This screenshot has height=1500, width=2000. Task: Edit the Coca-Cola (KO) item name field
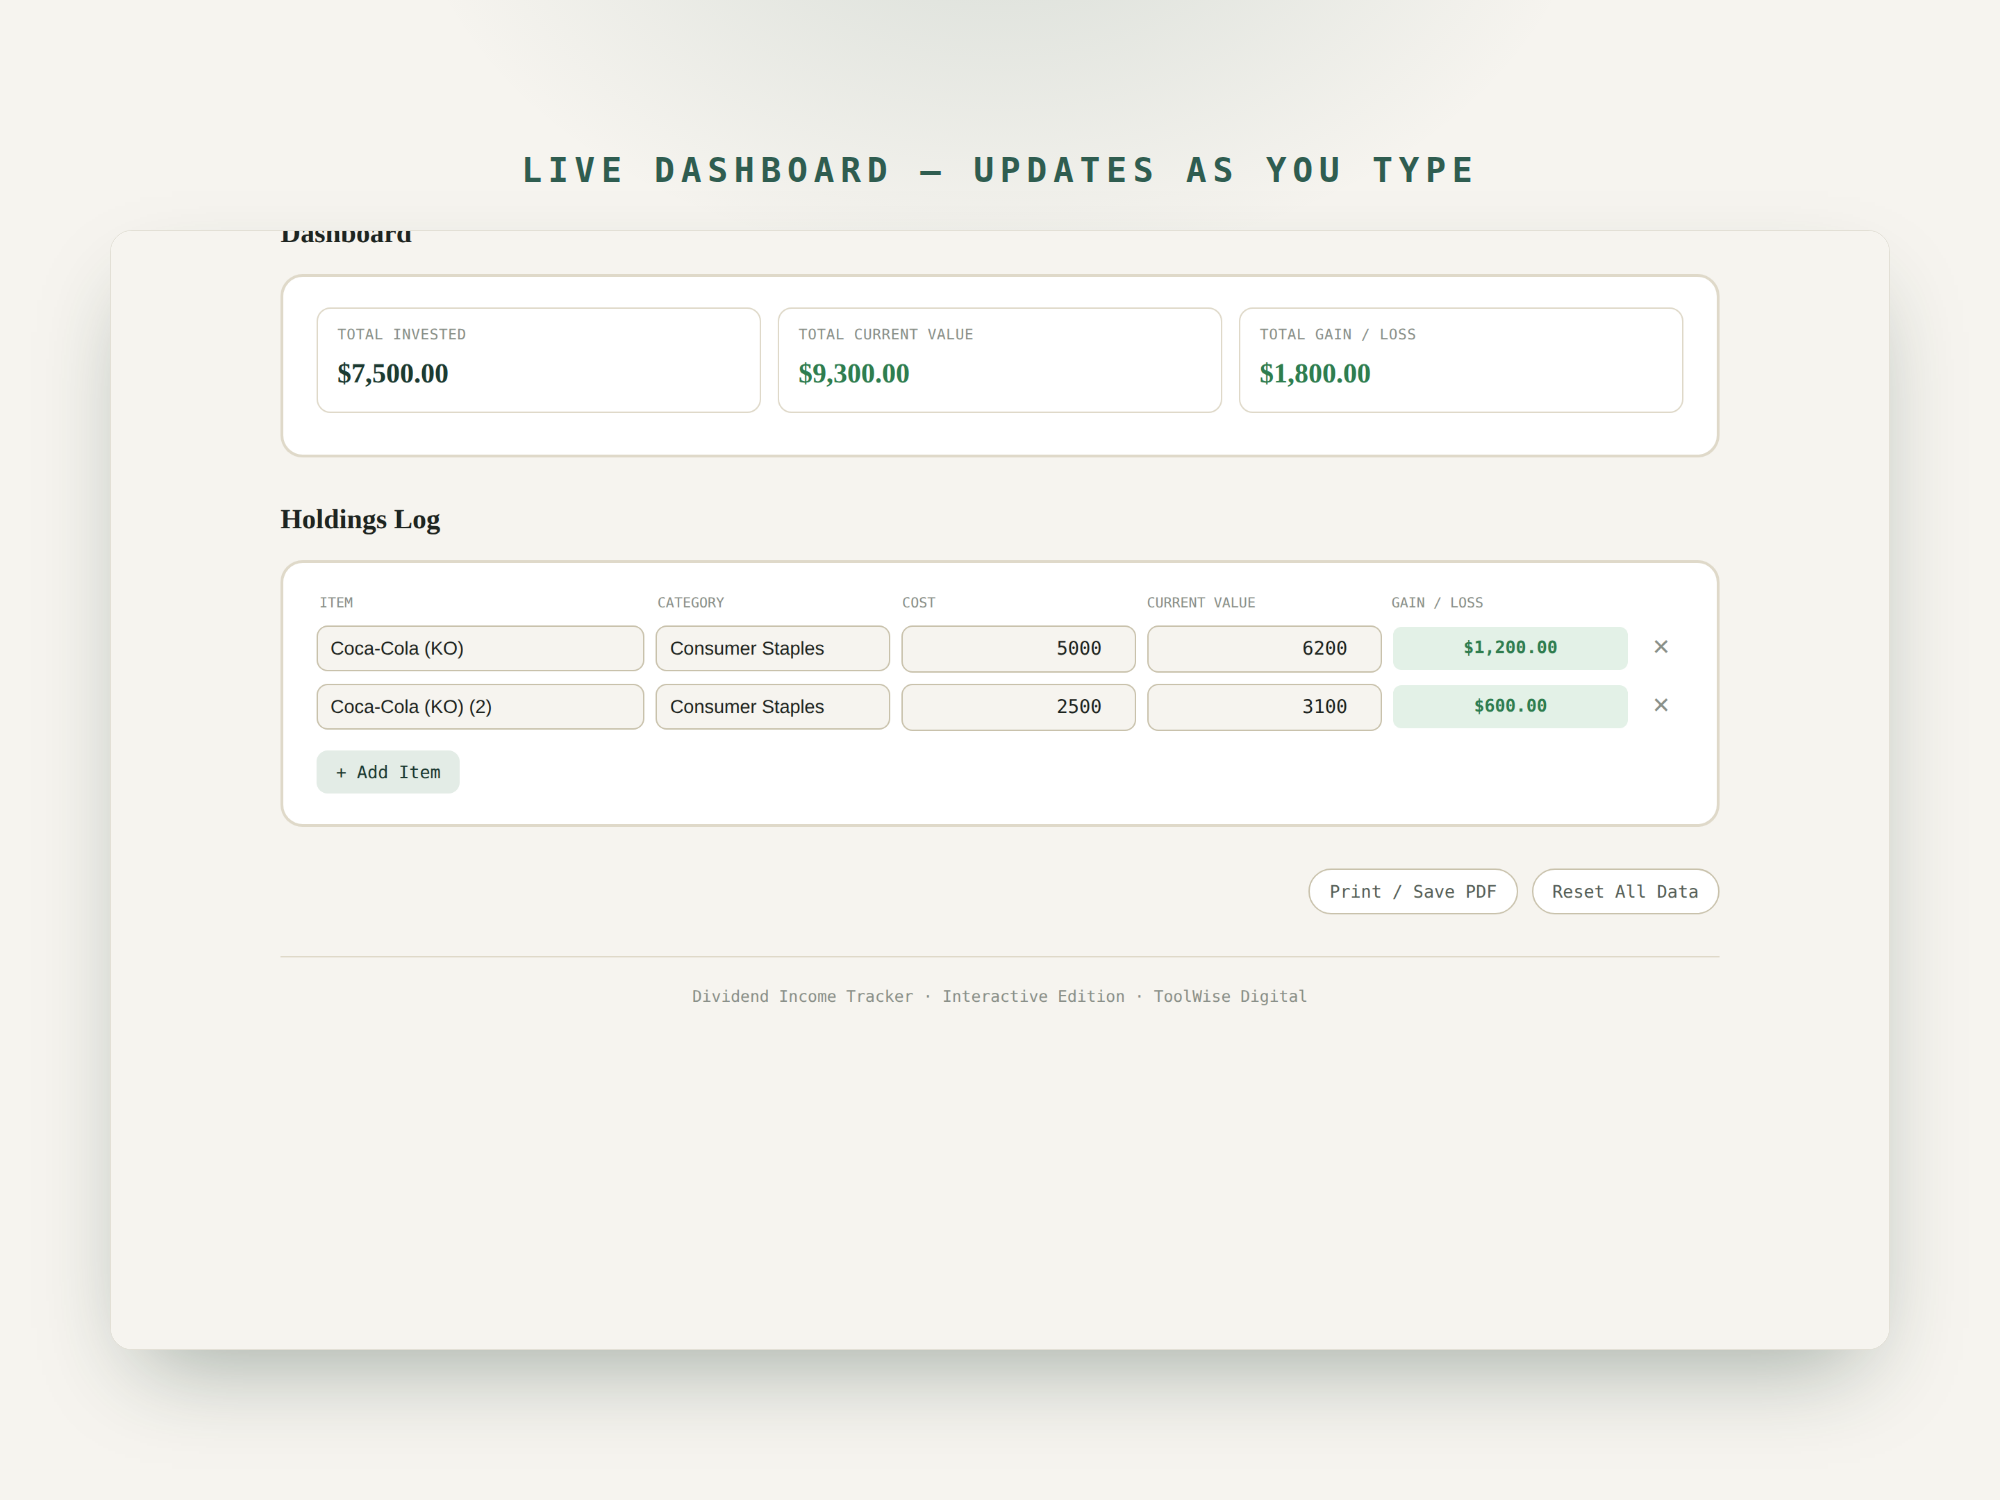click(480, 648)
